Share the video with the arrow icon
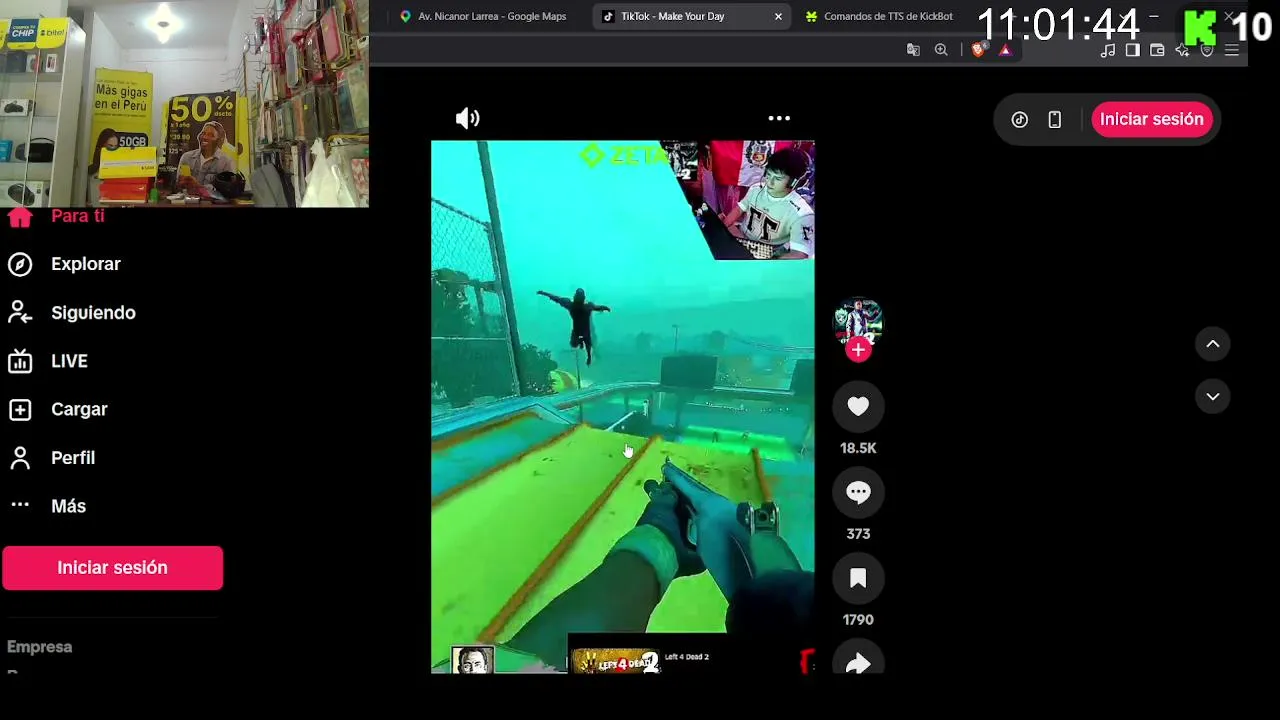 click(858, 663)
